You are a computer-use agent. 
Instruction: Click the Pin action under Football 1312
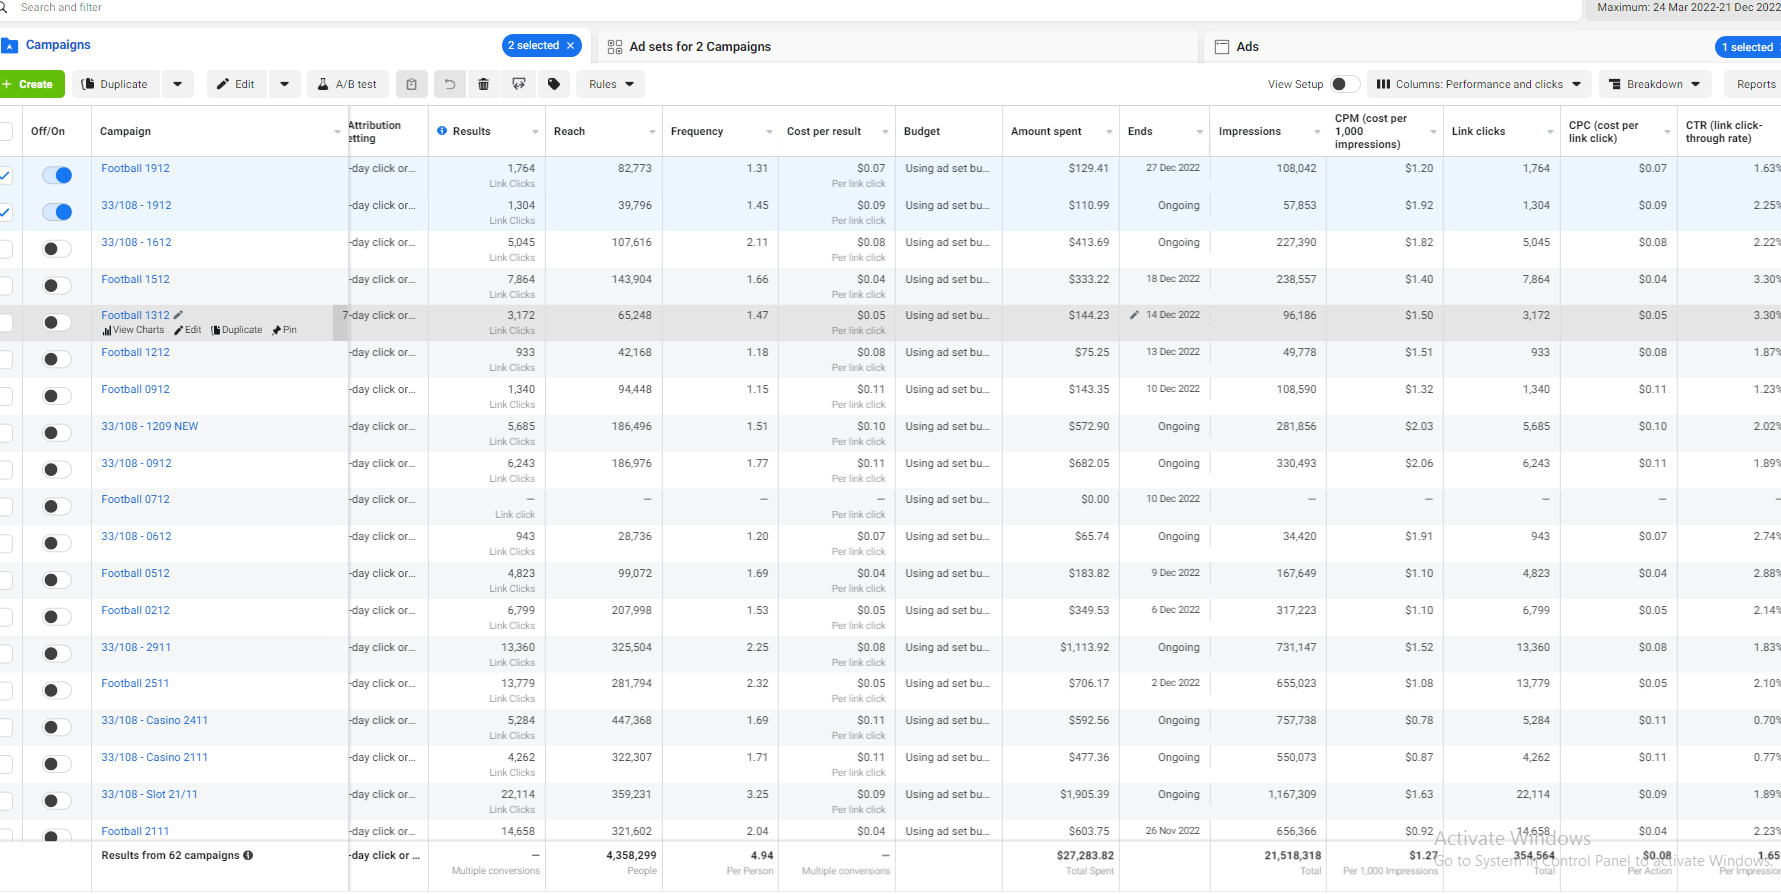coord(284,330)
